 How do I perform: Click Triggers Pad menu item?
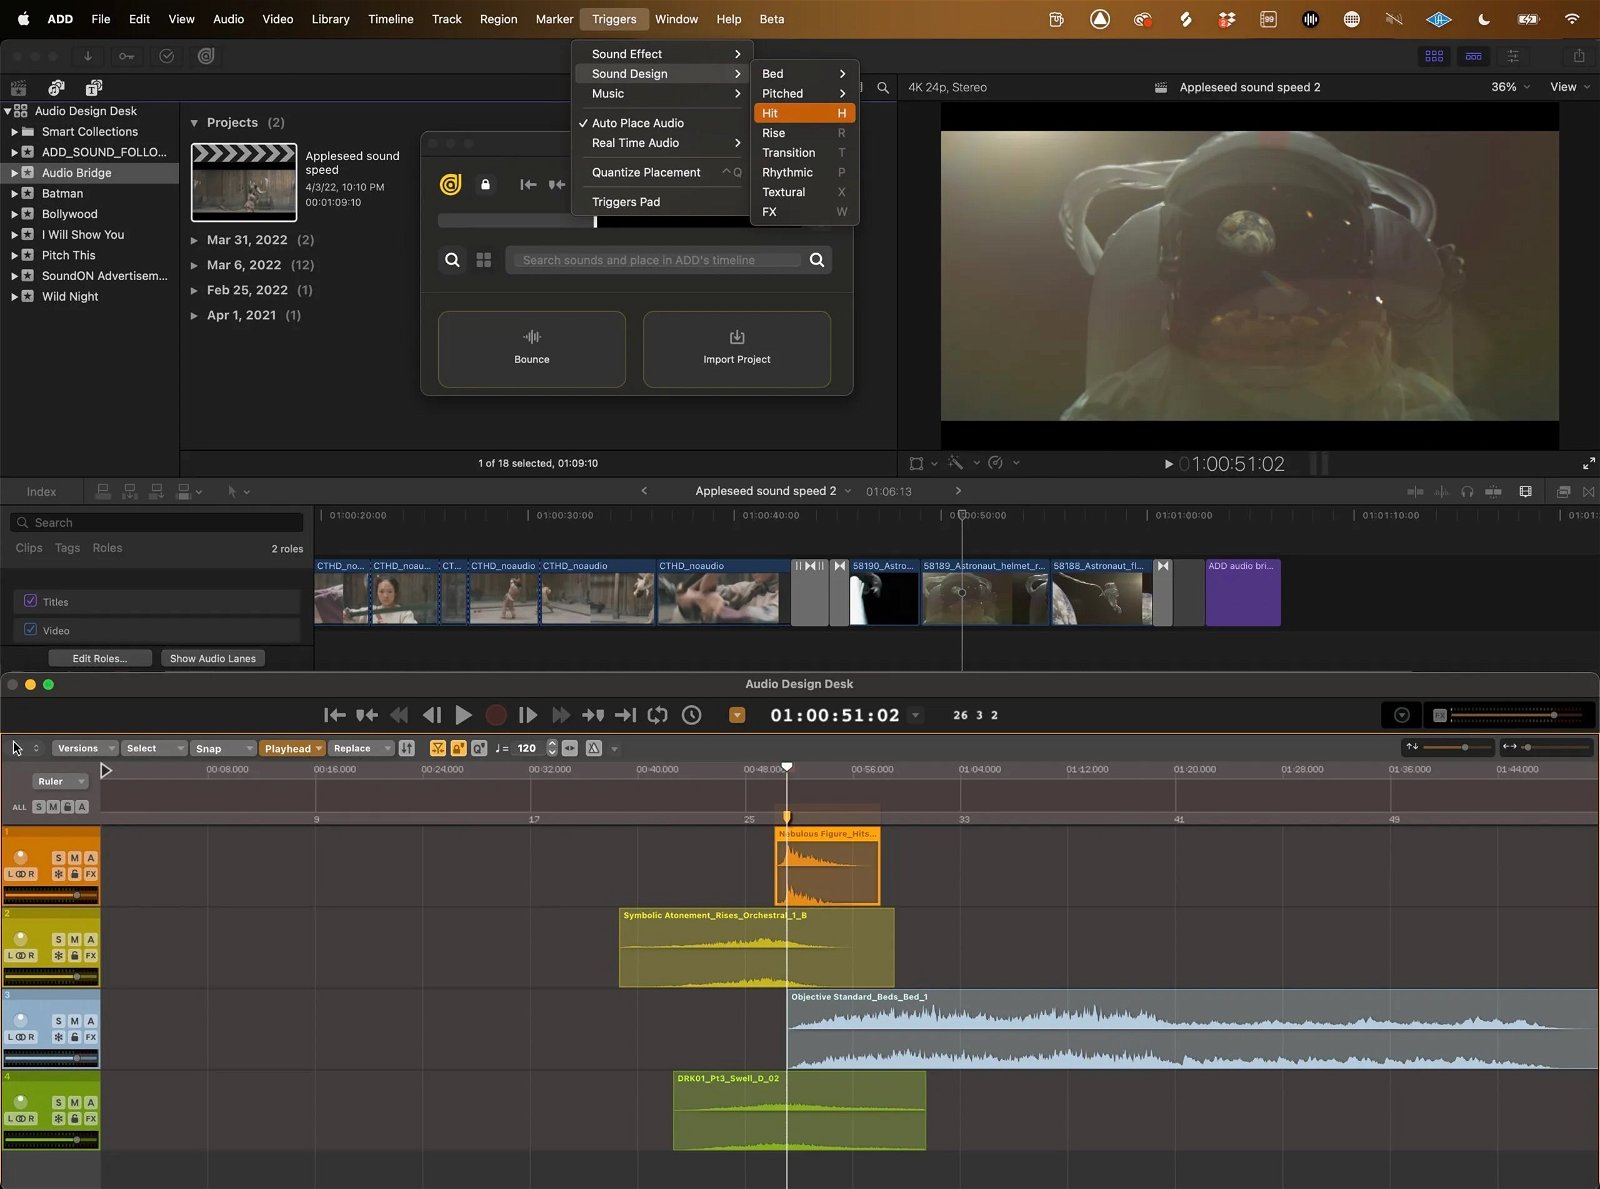(x=661, y=202)
